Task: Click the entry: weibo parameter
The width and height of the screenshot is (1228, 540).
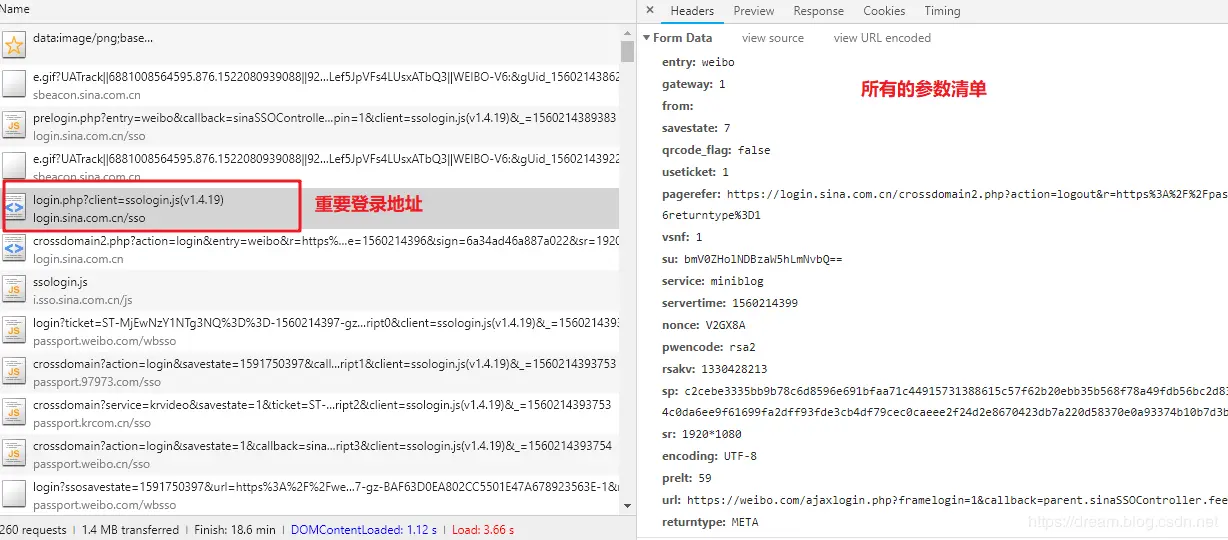Action: (698, 62)
